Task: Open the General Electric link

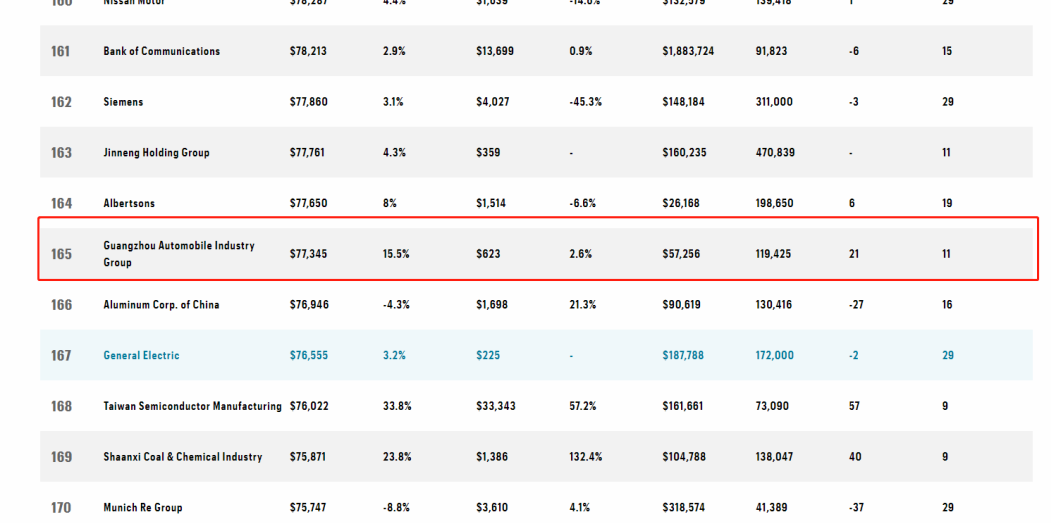Action: tap(141, 355)
